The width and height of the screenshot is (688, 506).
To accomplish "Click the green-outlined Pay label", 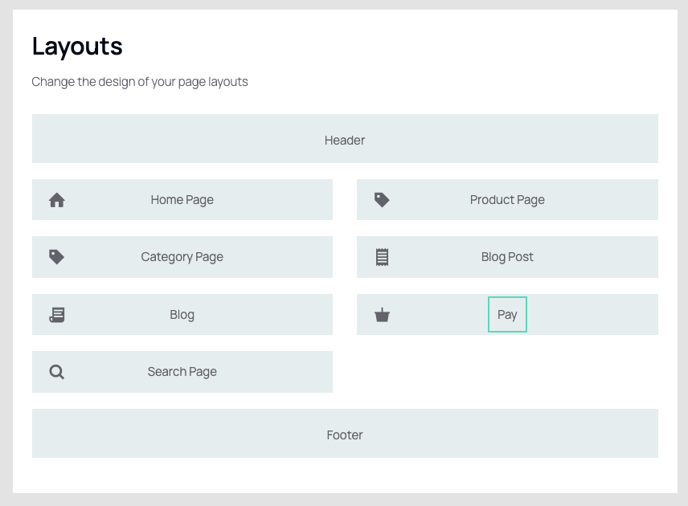I will pyautogui.click(x=507, y=315).
